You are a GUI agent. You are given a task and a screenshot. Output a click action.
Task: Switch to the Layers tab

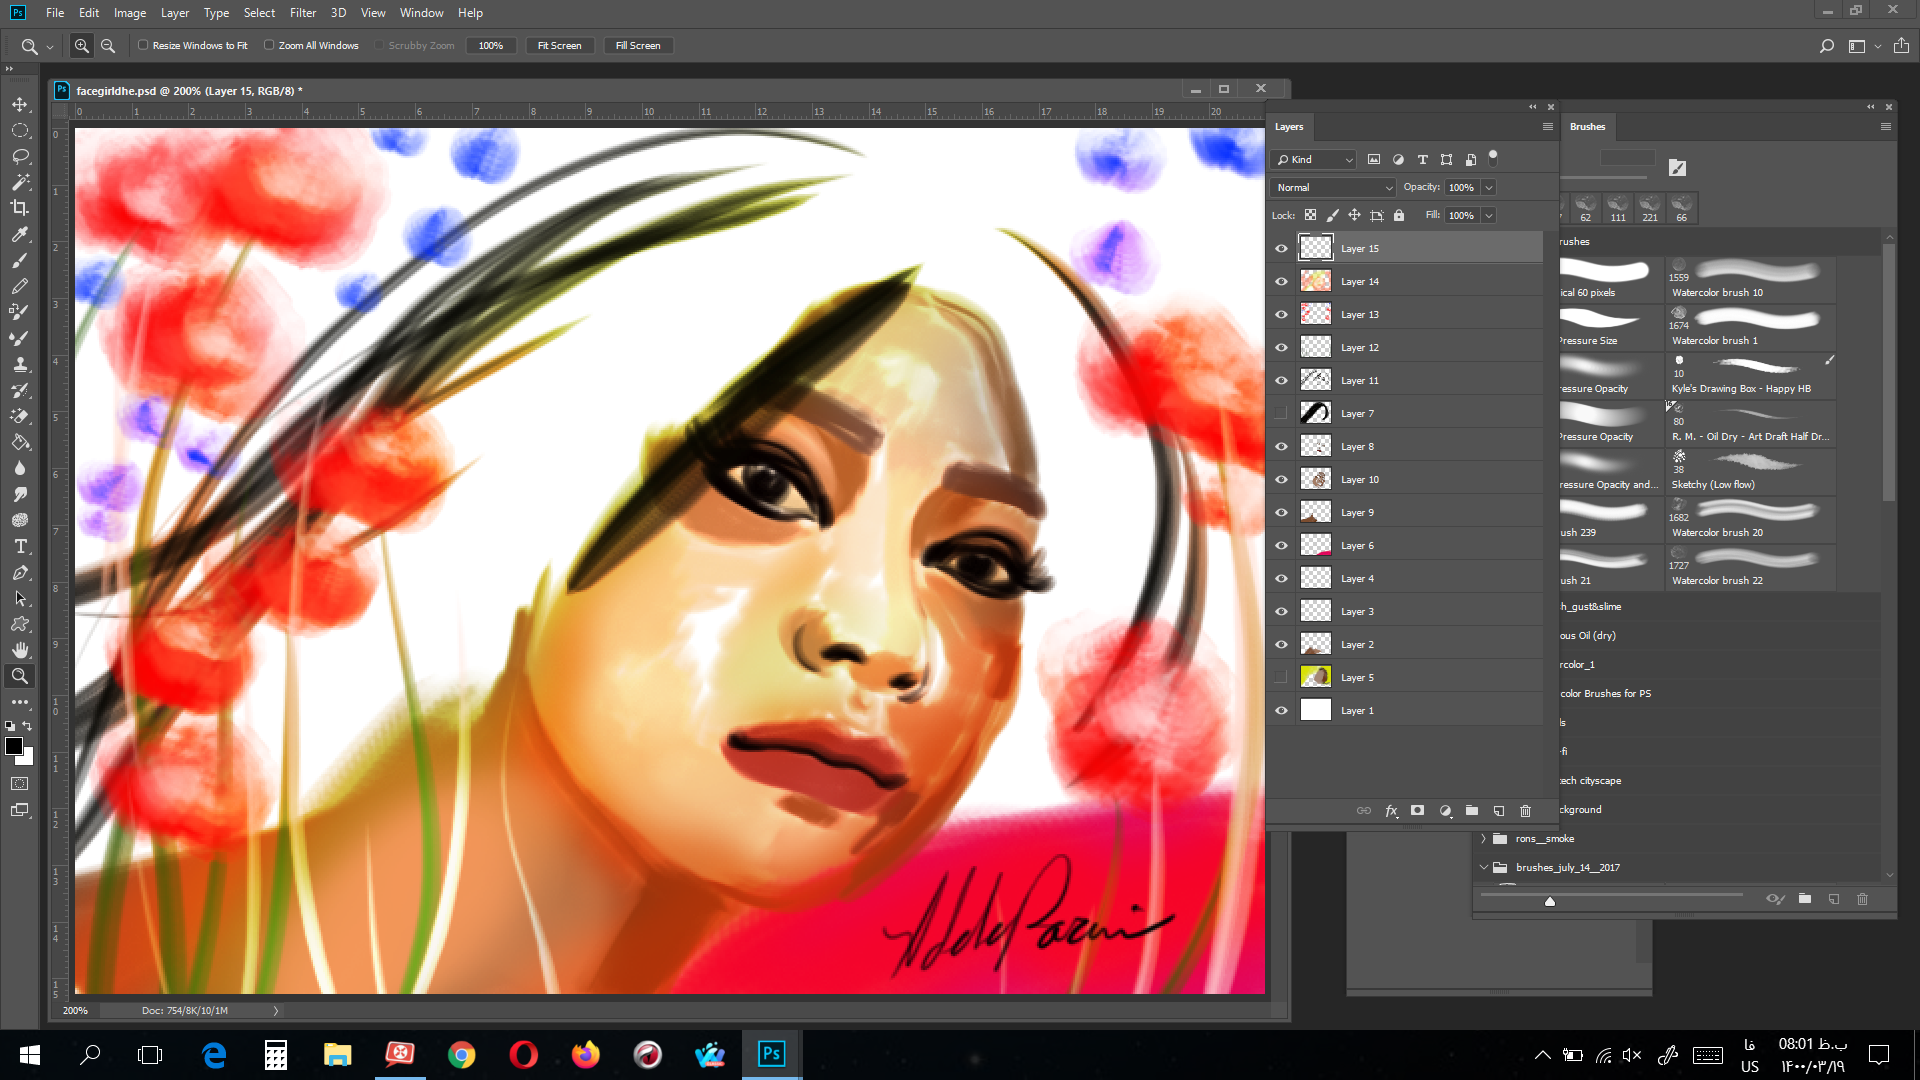1289,127
